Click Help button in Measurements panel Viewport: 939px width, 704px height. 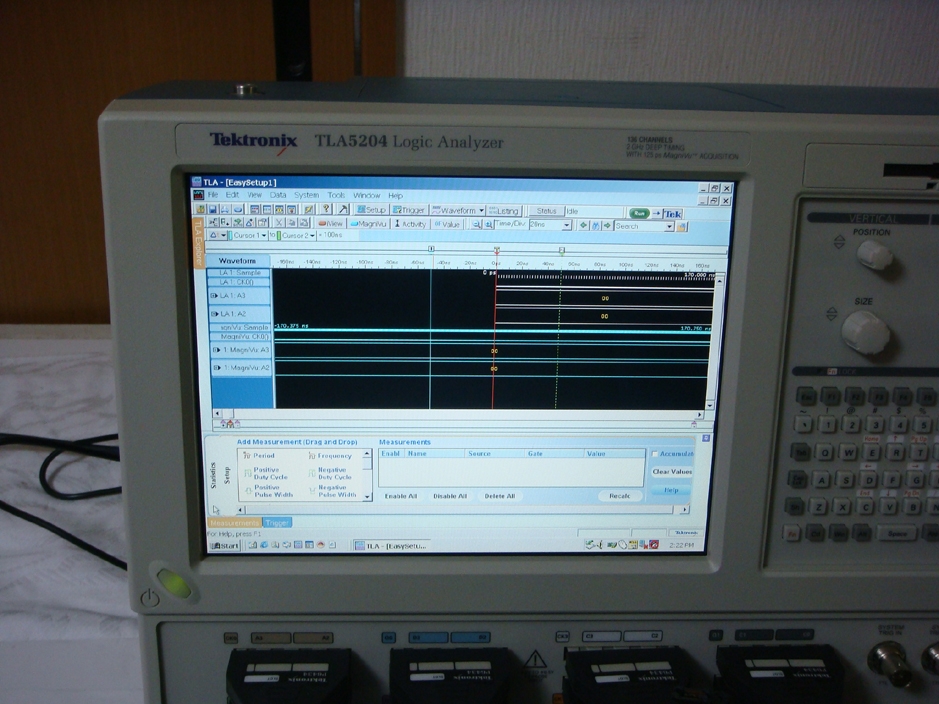(671, 490)
